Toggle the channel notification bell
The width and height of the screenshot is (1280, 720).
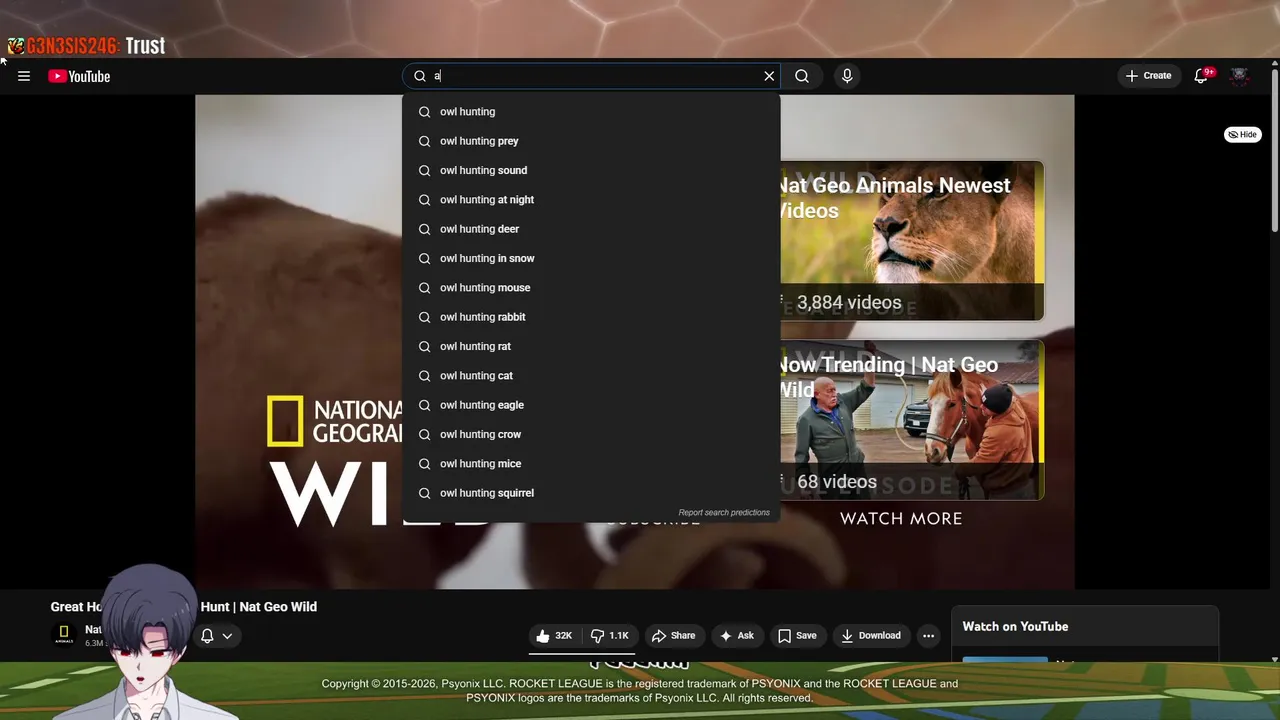[207, 636]
